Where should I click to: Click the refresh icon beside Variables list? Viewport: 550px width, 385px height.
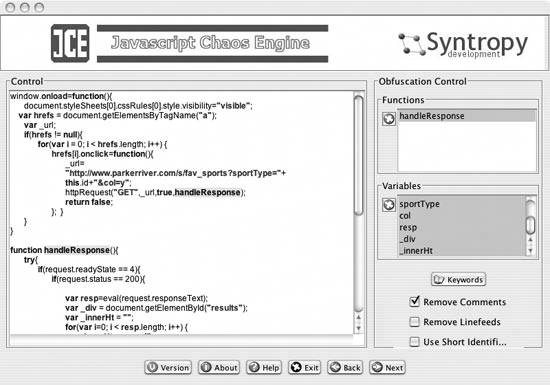(x=389, y=204)
